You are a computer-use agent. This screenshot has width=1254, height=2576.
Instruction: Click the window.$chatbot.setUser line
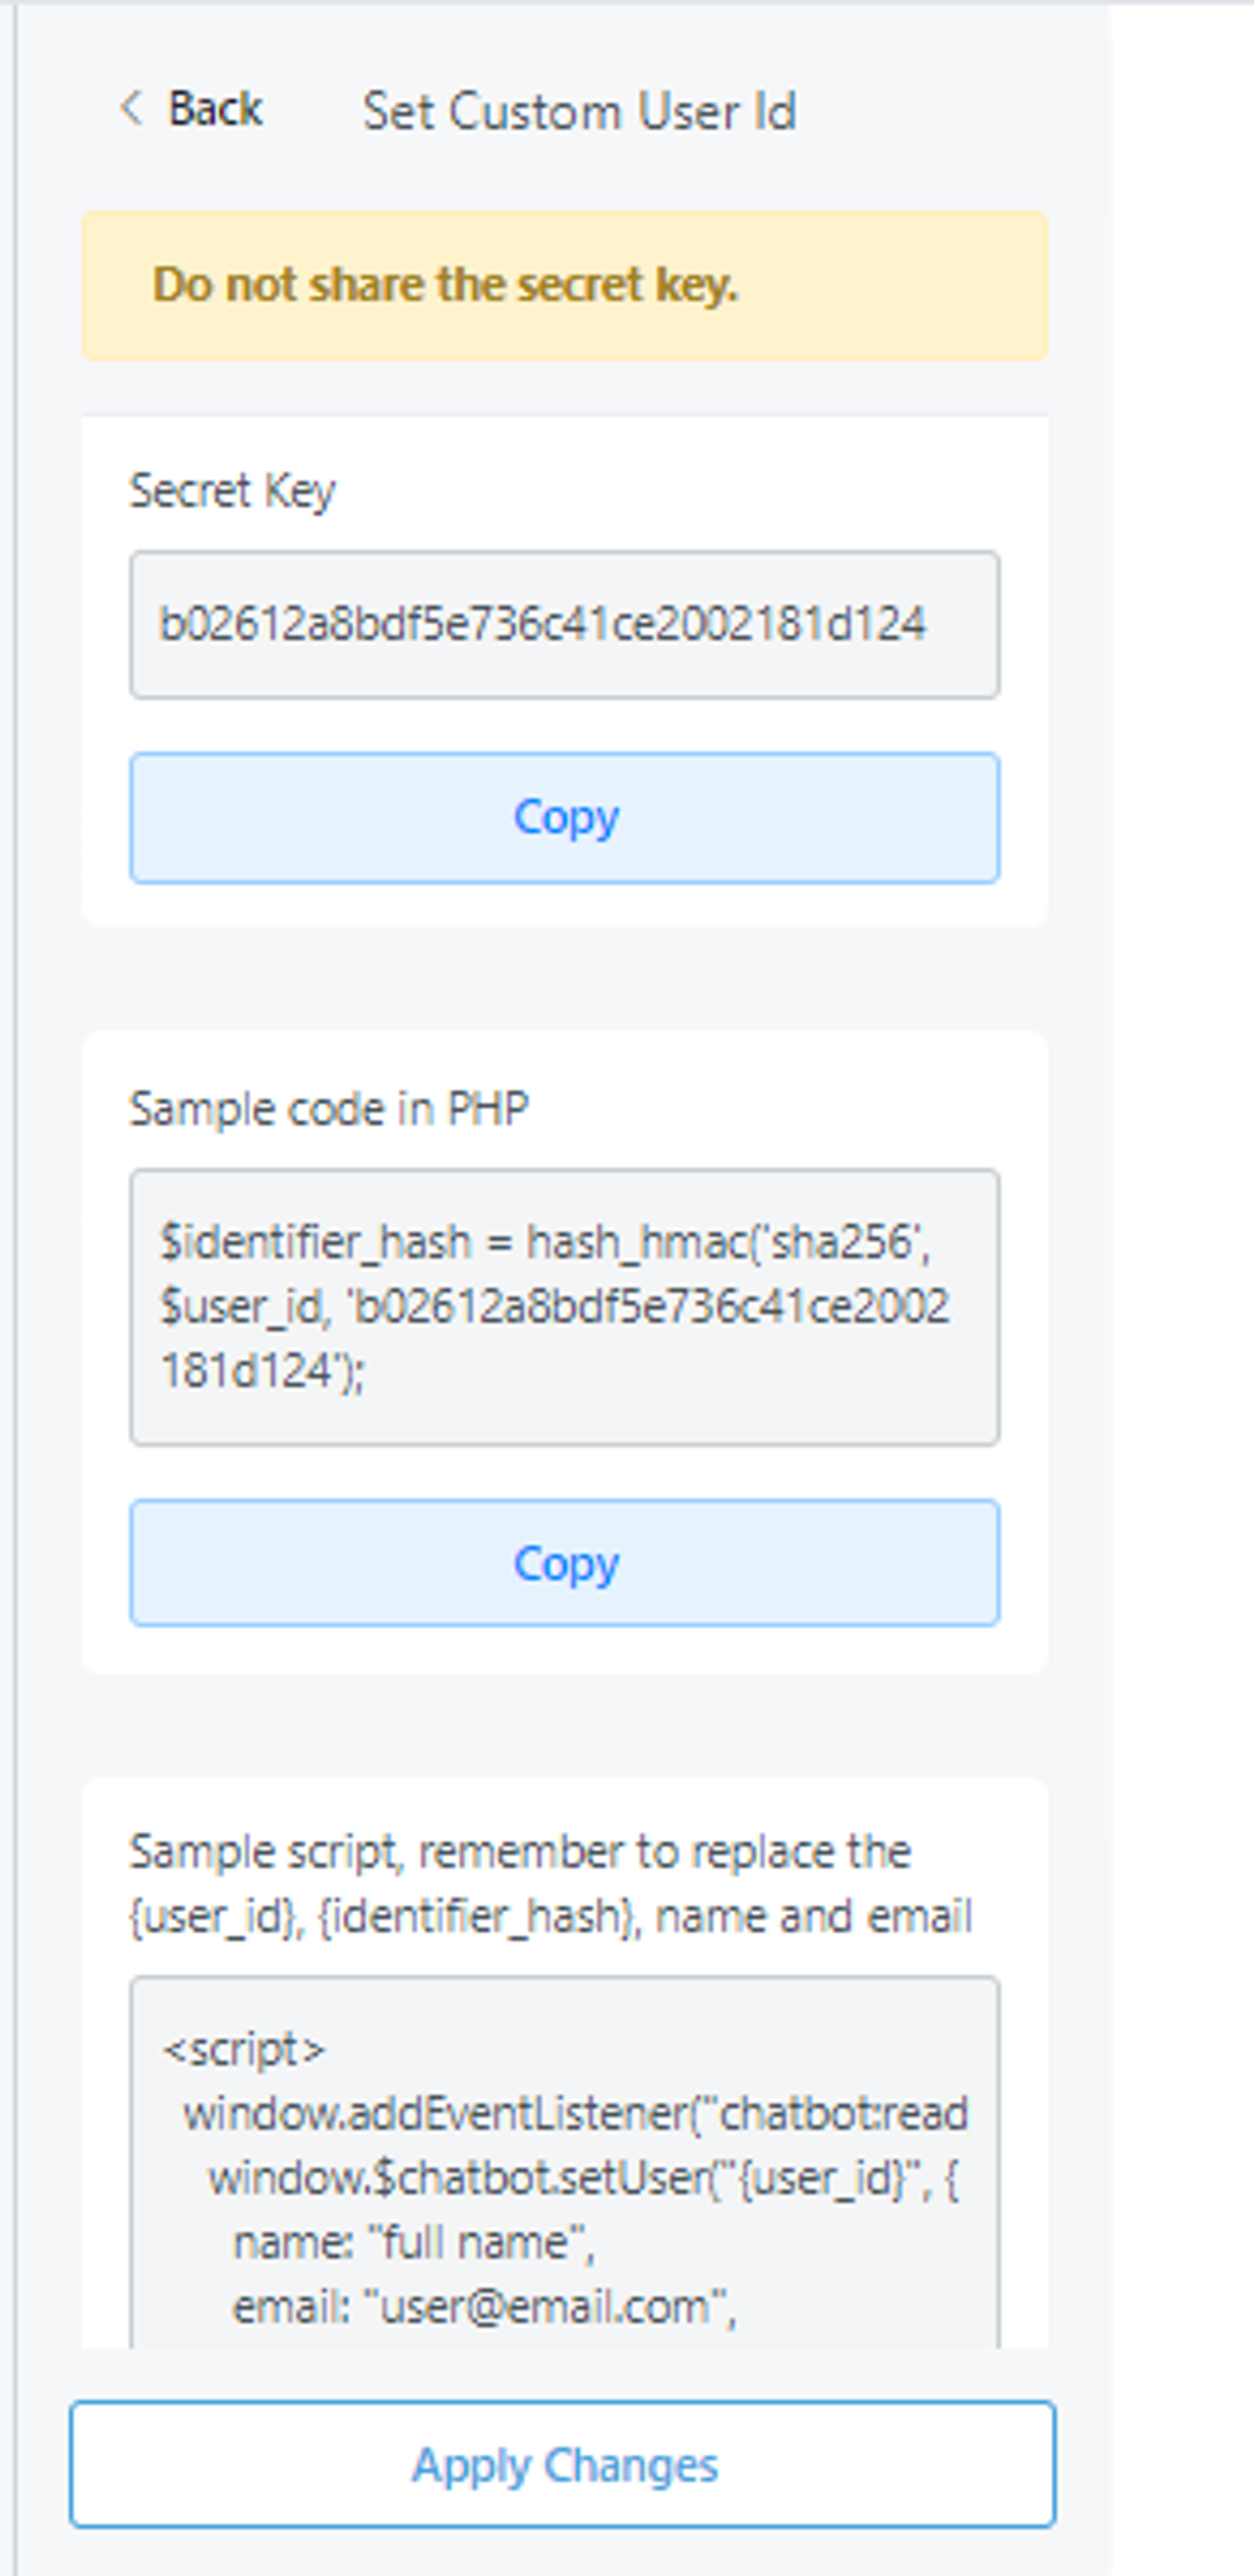(583, 2179)
